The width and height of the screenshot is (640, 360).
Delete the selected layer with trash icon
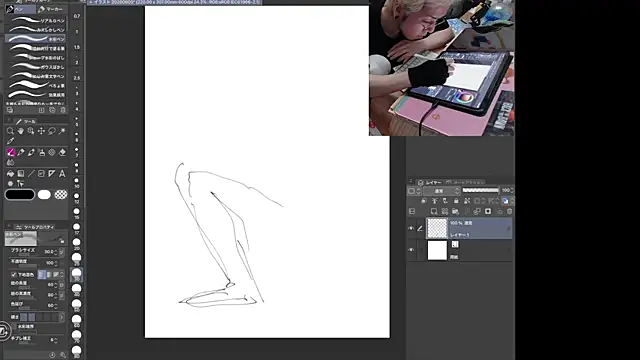[509, 211]
